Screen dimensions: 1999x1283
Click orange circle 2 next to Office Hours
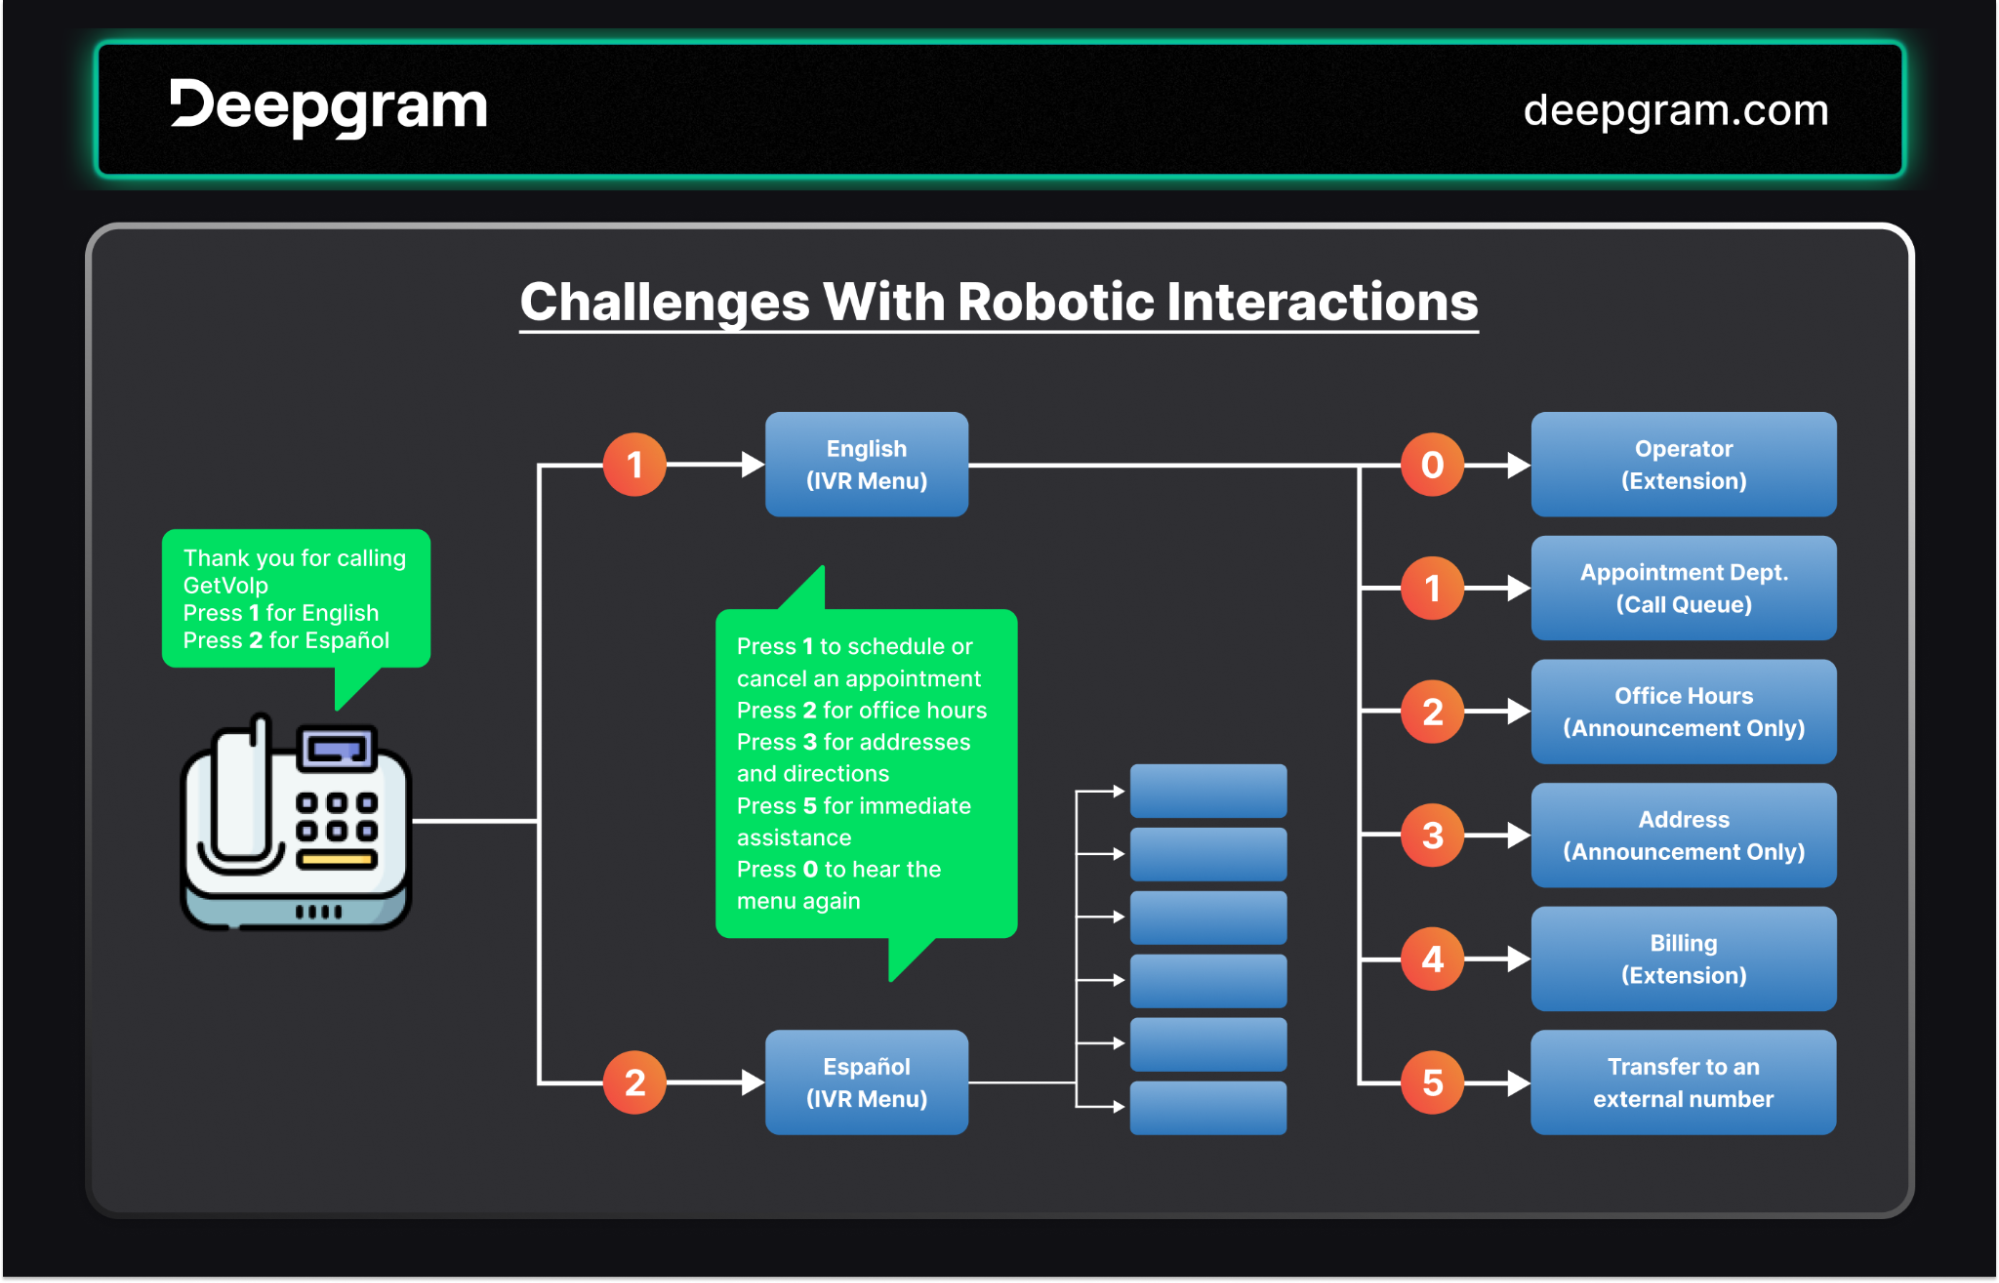[x=1432, y=712]
